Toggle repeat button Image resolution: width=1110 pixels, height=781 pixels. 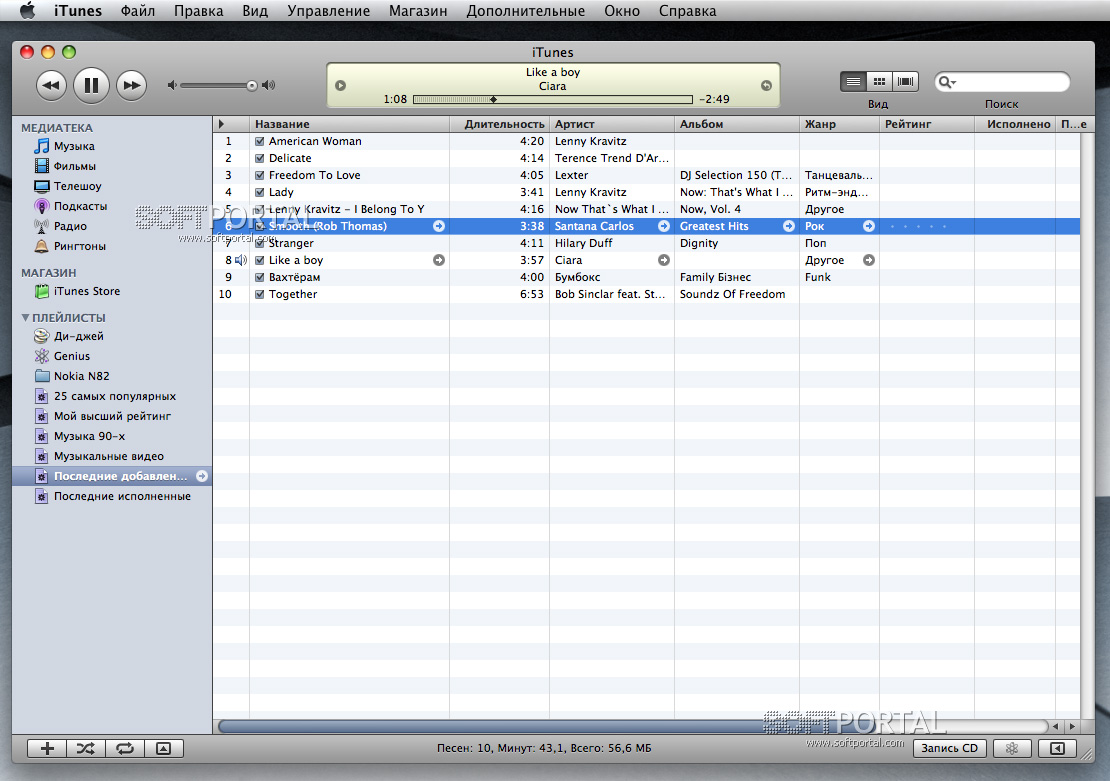click(125, 748)
